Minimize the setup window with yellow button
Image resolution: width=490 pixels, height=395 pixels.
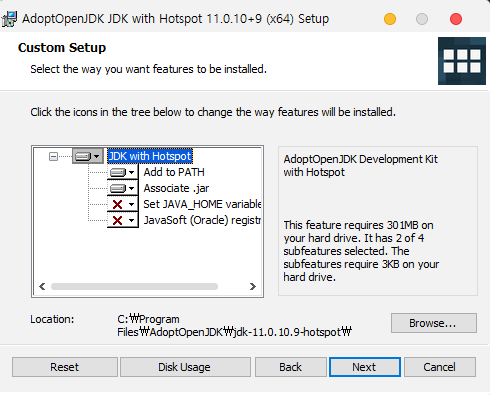click(x=390, y=19)
